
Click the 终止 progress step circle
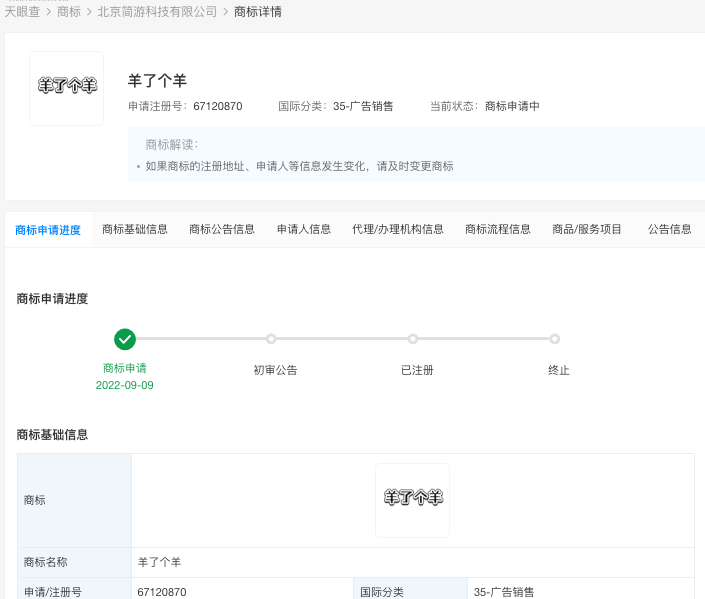click(555, 339)
